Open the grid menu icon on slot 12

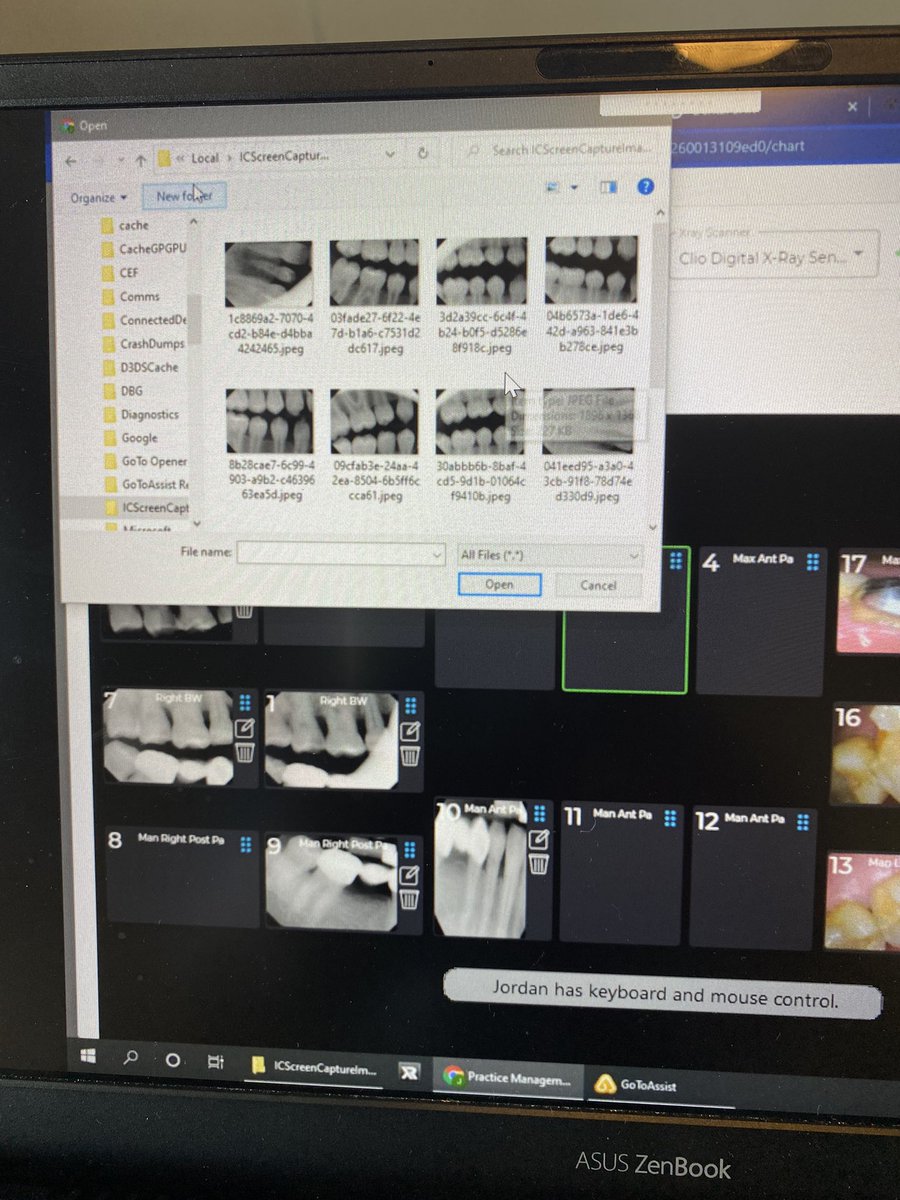click(x=801, y=821)
